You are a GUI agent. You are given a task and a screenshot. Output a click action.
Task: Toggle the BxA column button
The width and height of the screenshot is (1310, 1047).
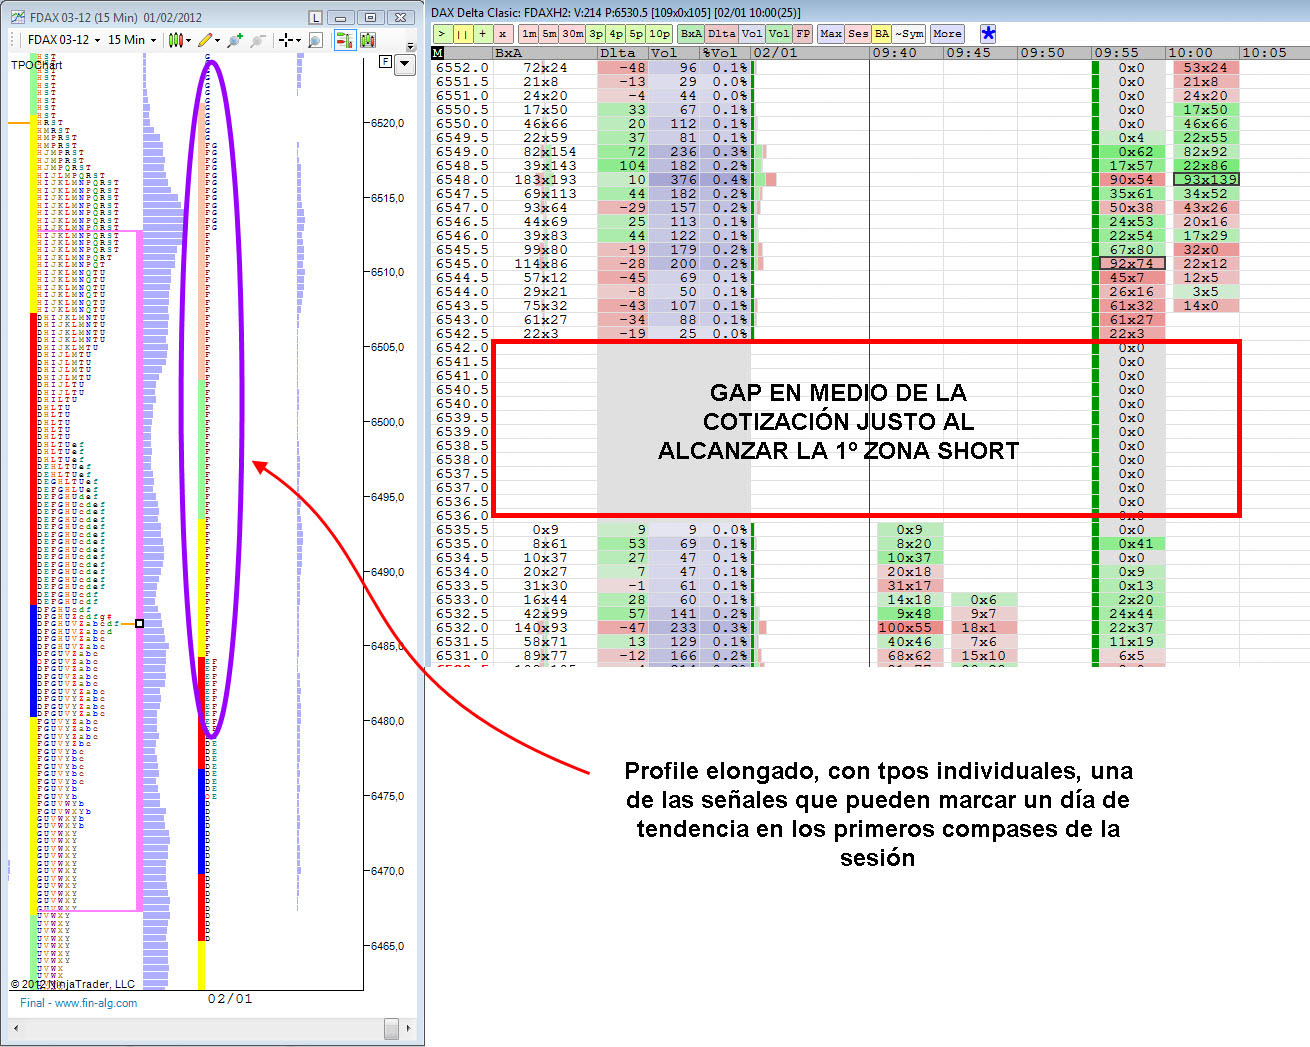(x=691, y=34)
